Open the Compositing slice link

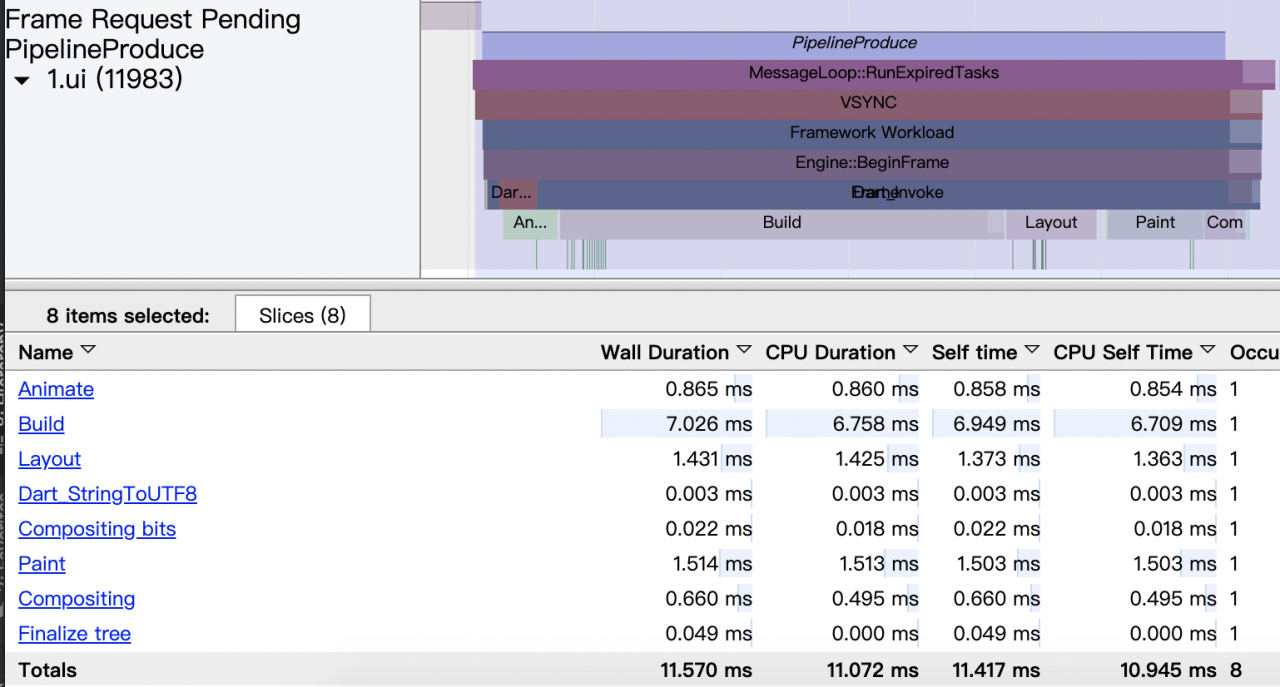[76, 599]
